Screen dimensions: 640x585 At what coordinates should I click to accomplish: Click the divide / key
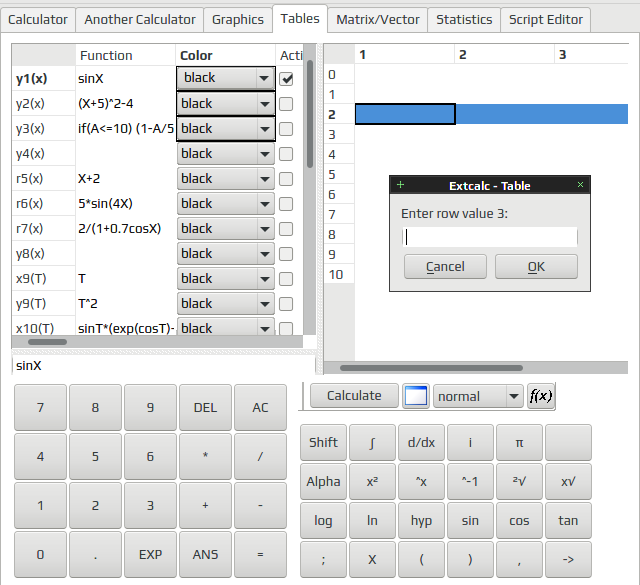pyautogui.click(x=260, y=456)
